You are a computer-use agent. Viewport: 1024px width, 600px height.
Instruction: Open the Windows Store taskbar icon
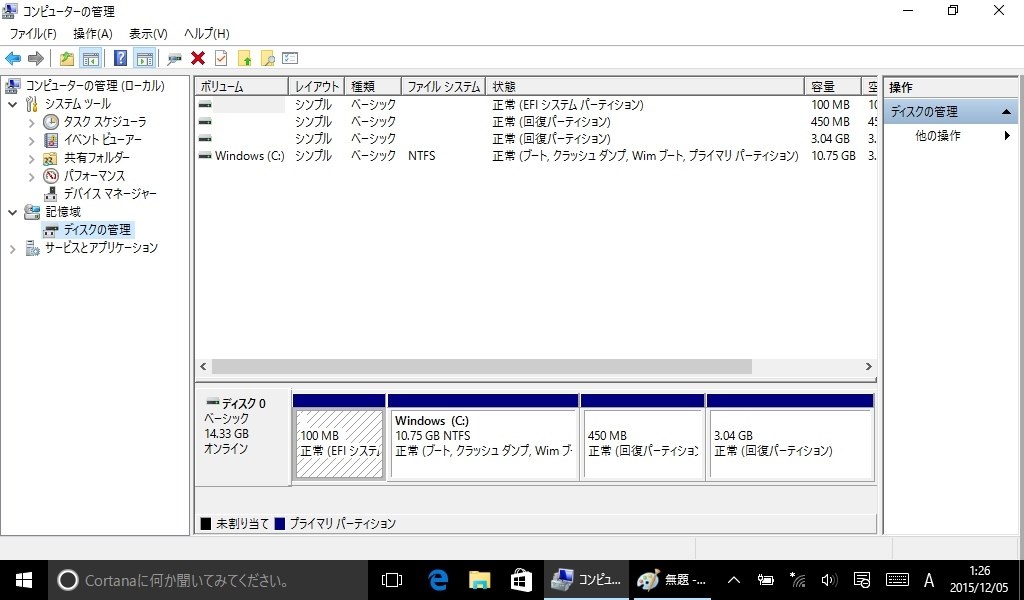(521, 580)
